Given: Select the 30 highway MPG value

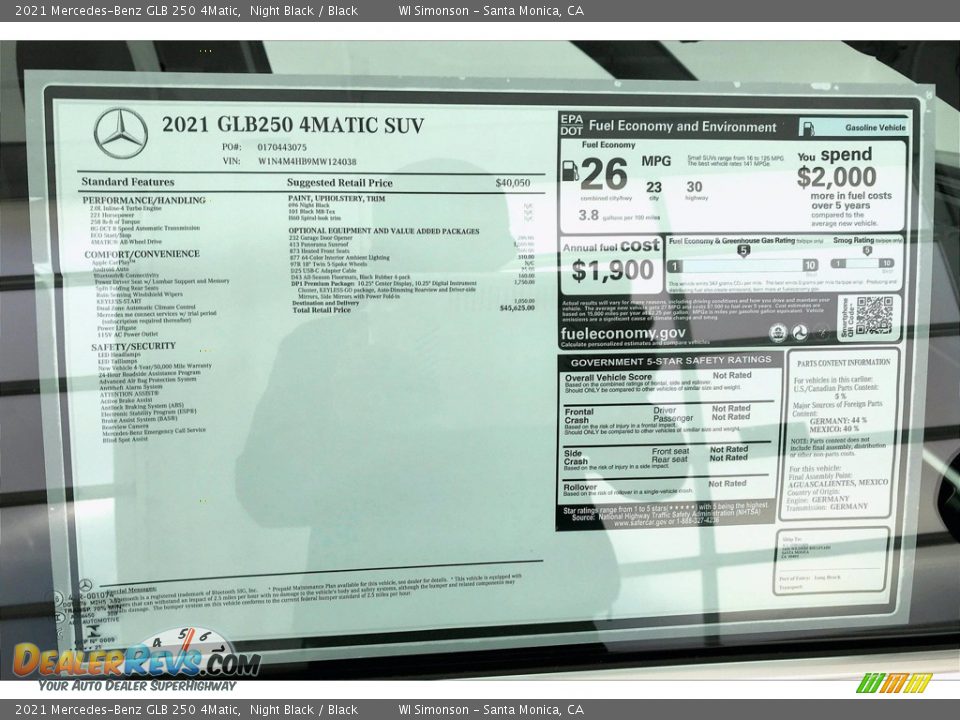Looking at the screenshot, I should (x=694, y=187).
